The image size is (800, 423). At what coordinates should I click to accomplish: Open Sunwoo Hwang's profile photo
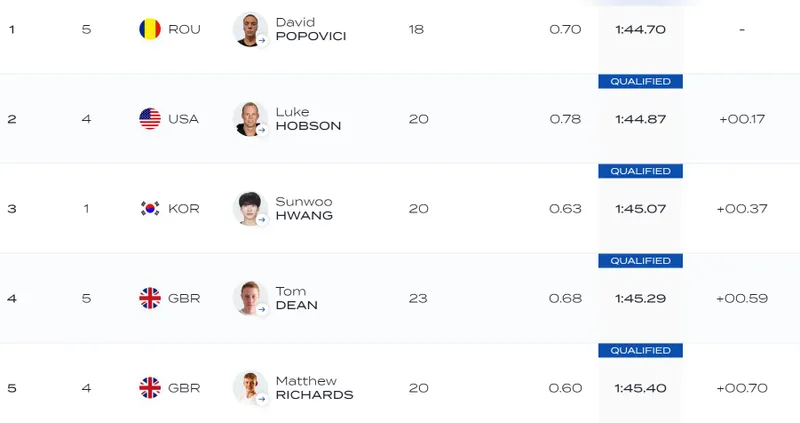click(249, 209)
